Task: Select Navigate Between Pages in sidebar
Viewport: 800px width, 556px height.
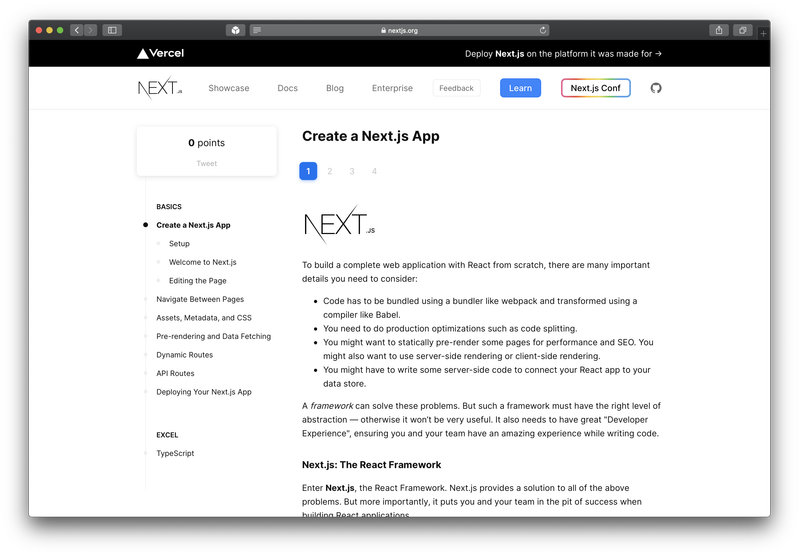Action: [200, 299]
